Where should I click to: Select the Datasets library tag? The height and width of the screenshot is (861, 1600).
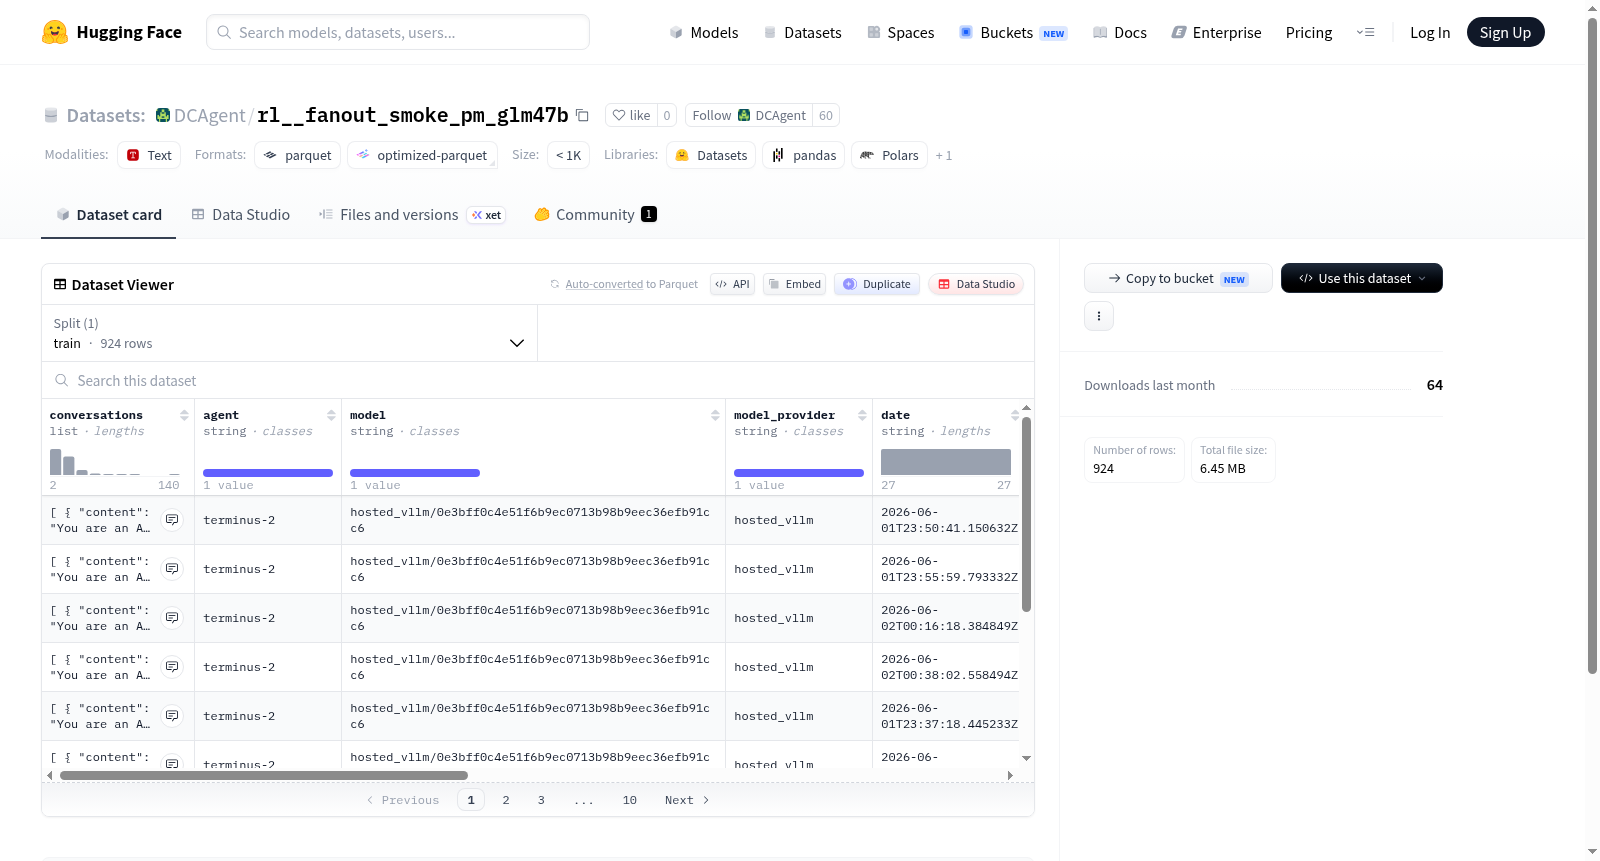711,155
